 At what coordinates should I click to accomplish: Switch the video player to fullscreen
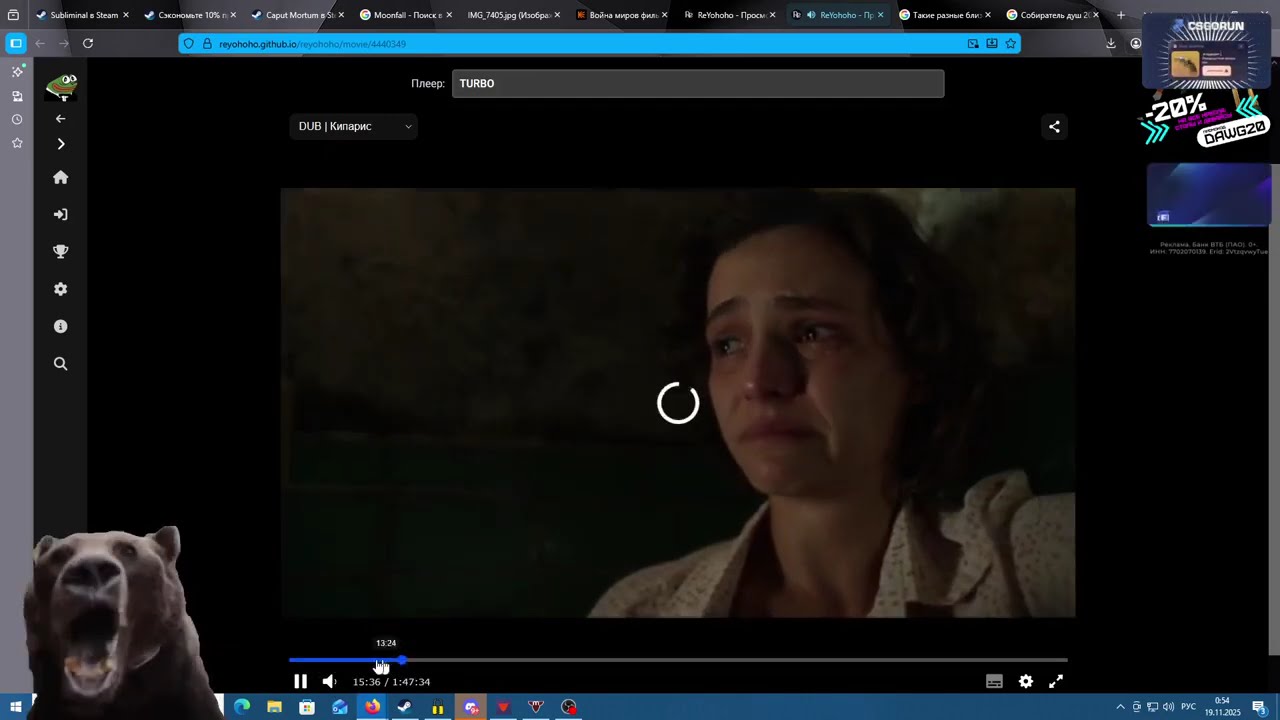pyautogui.click(x=1055, y=681)
